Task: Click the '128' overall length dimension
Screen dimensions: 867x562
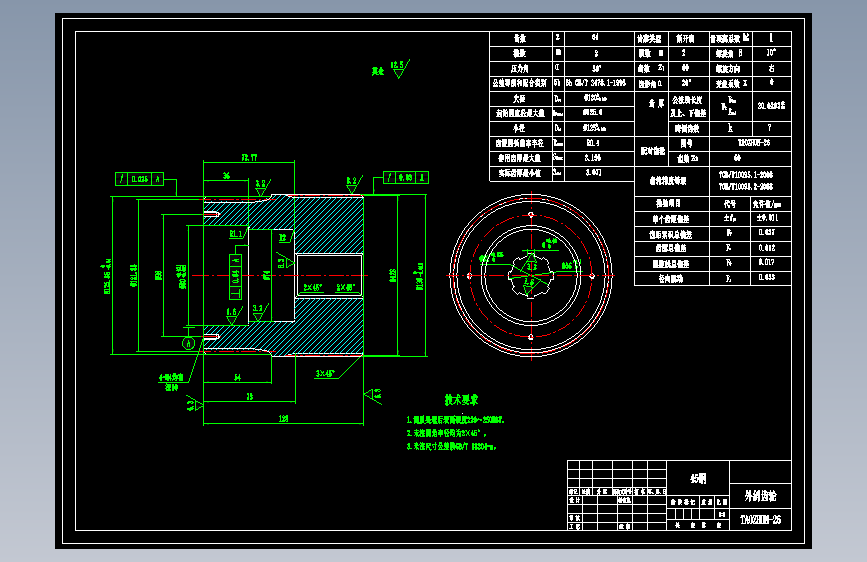Action: 283,418
